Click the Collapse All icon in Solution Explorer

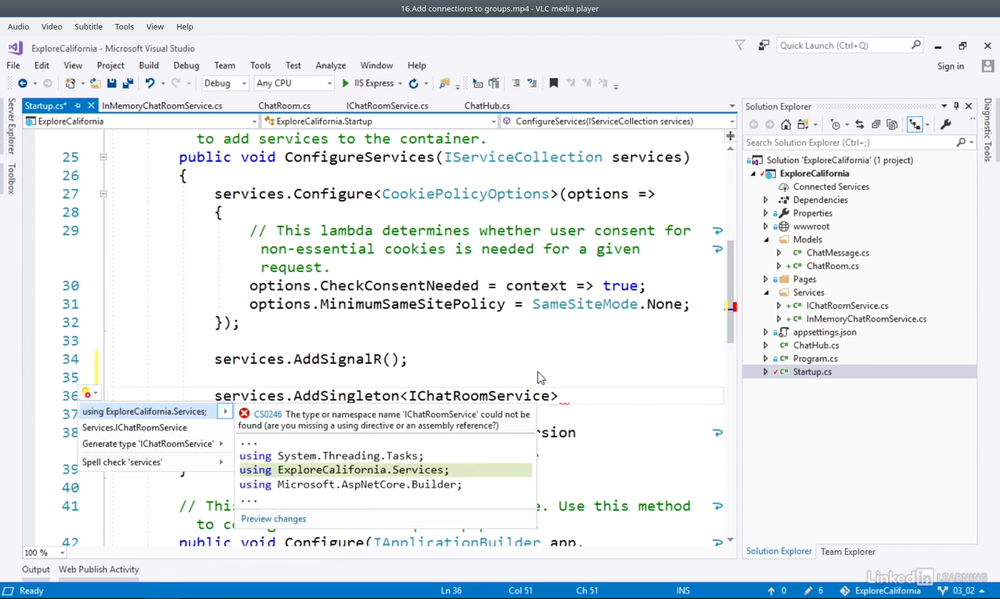[876, 124]
